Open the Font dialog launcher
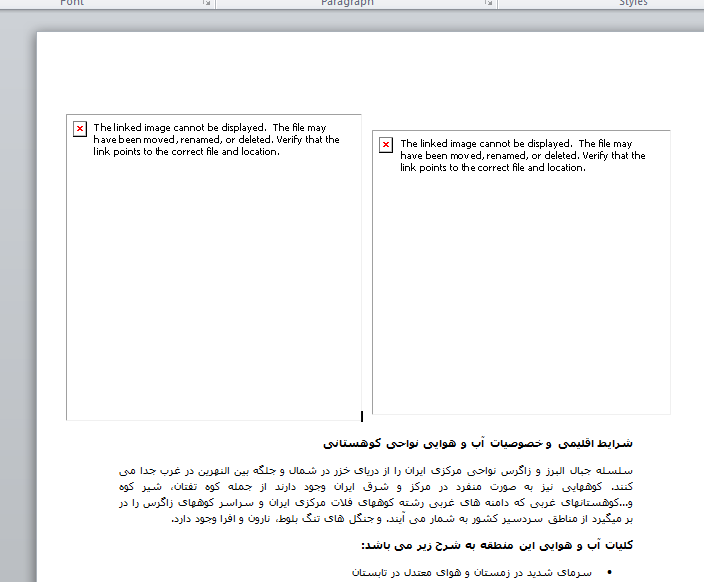Screen dimensions: 704x582 tap(207, 3)
